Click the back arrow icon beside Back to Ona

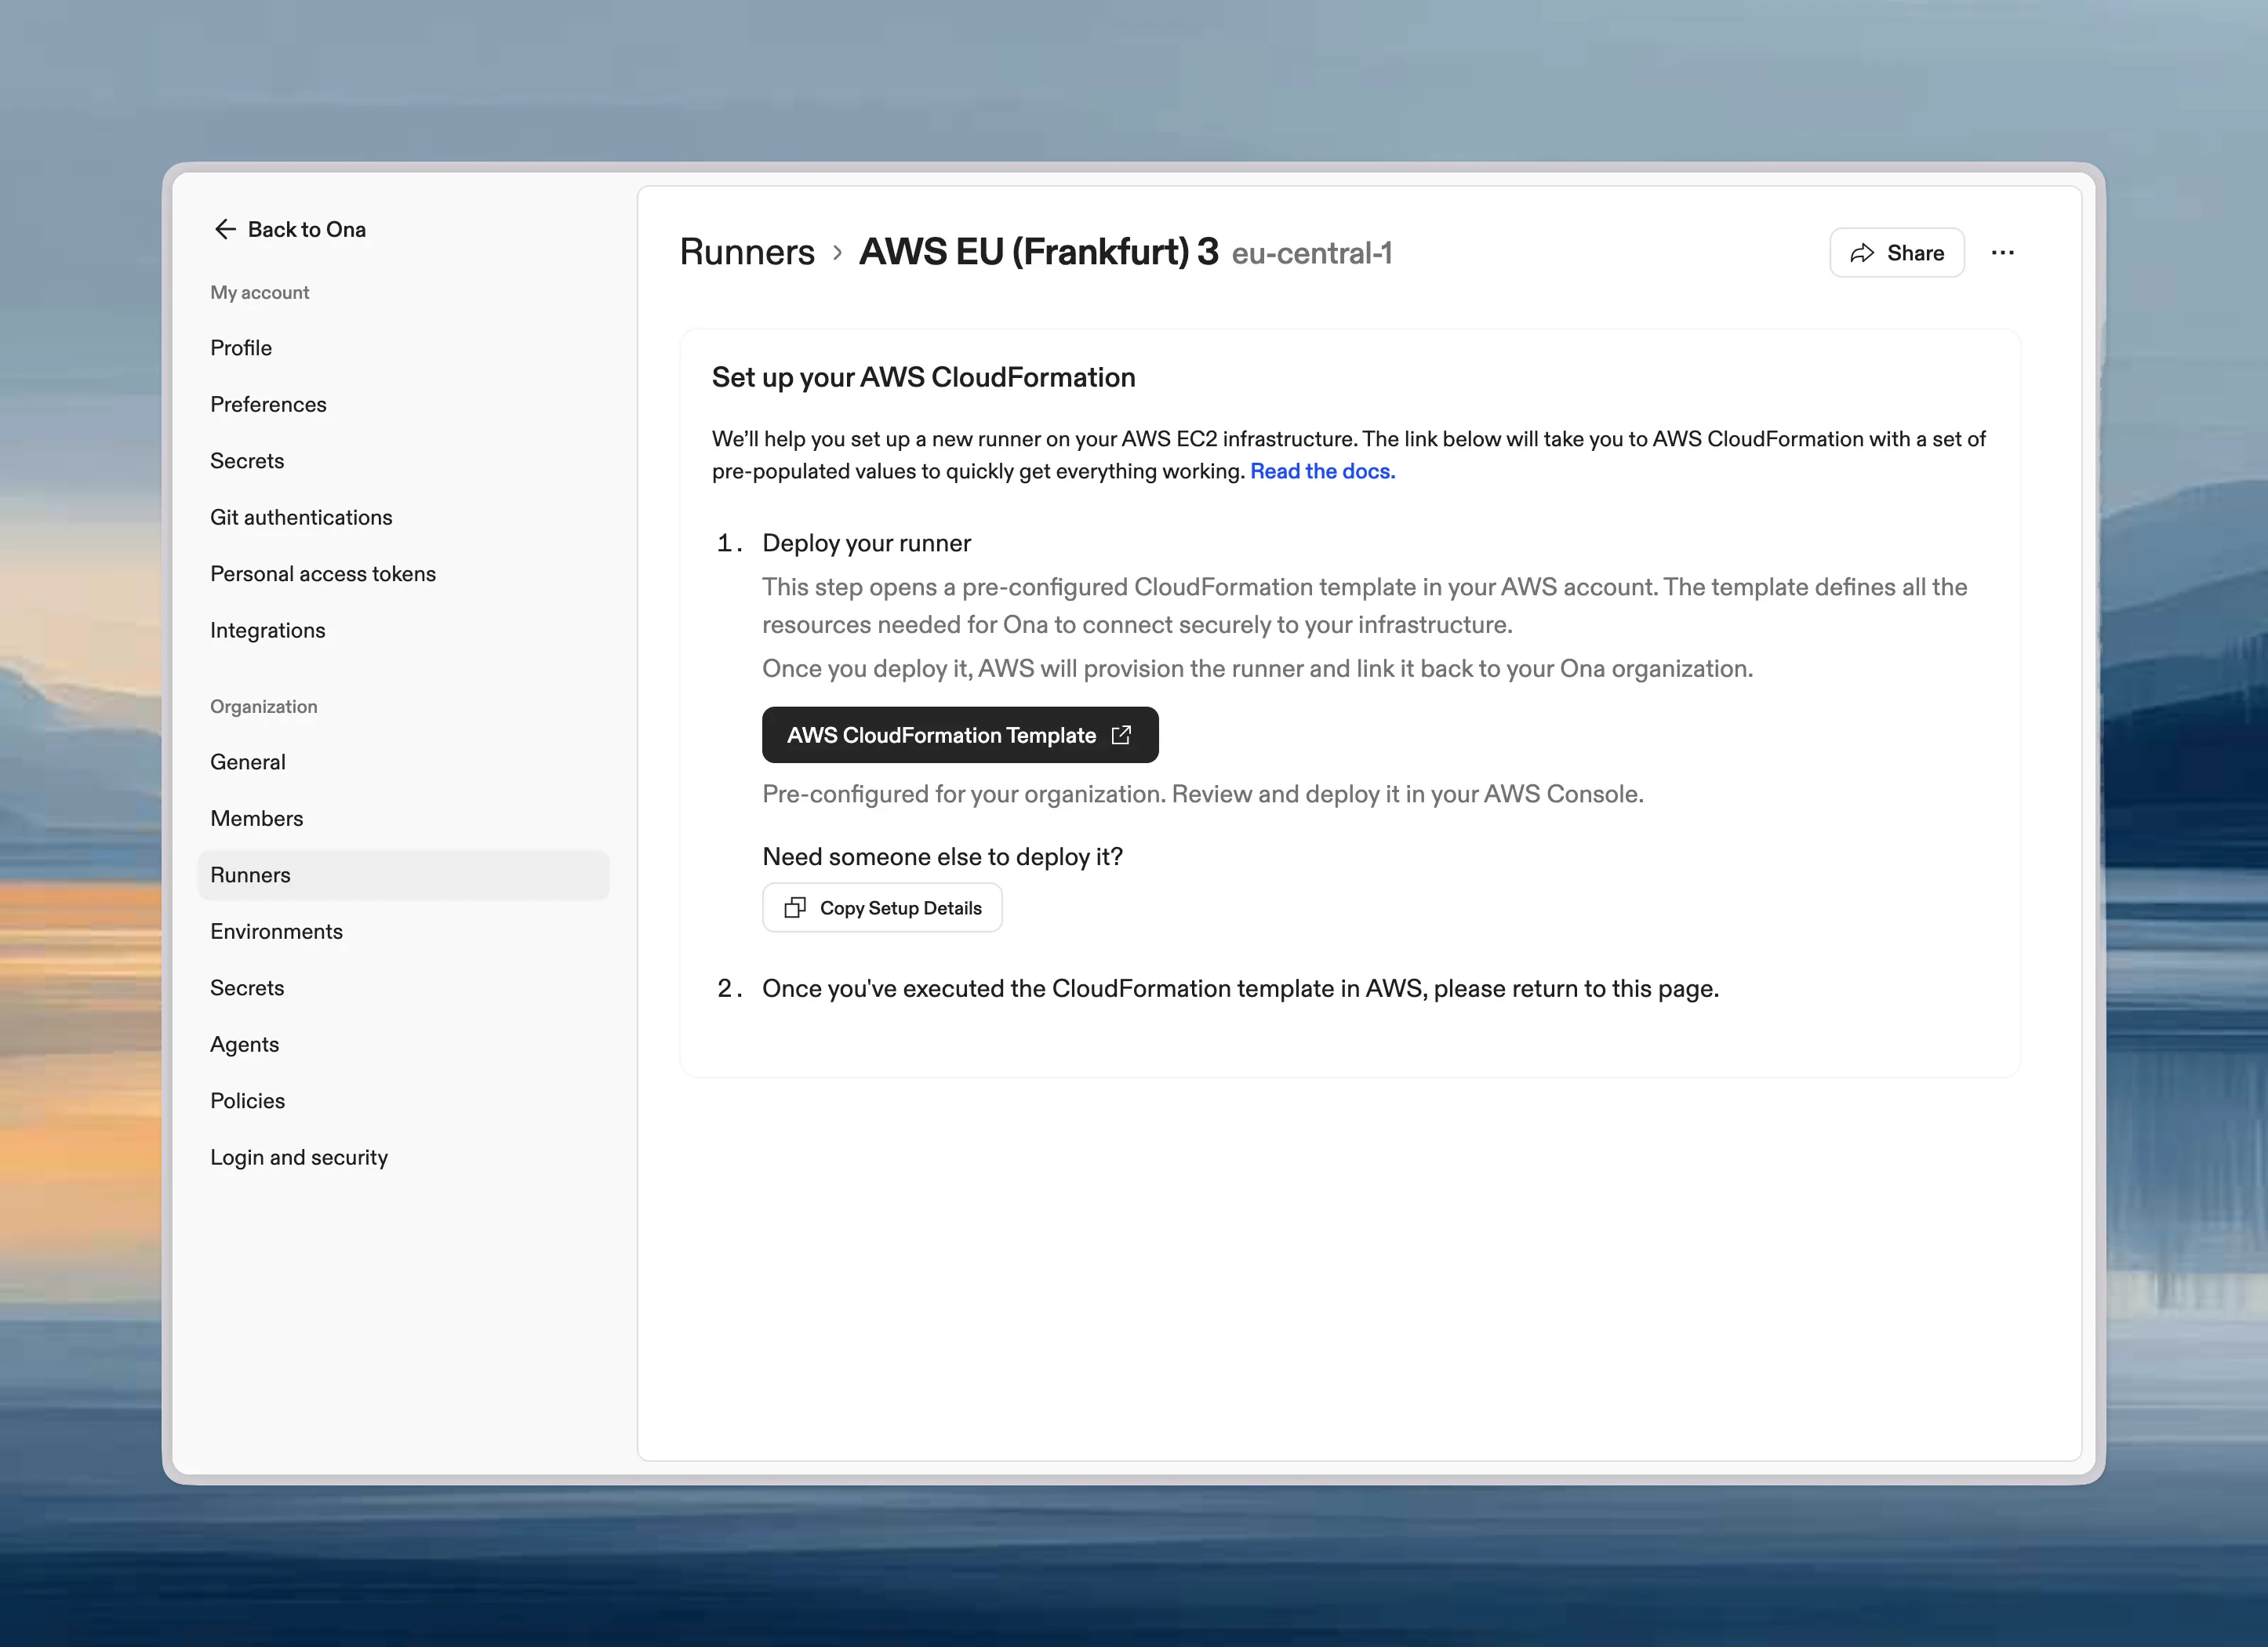225,229
